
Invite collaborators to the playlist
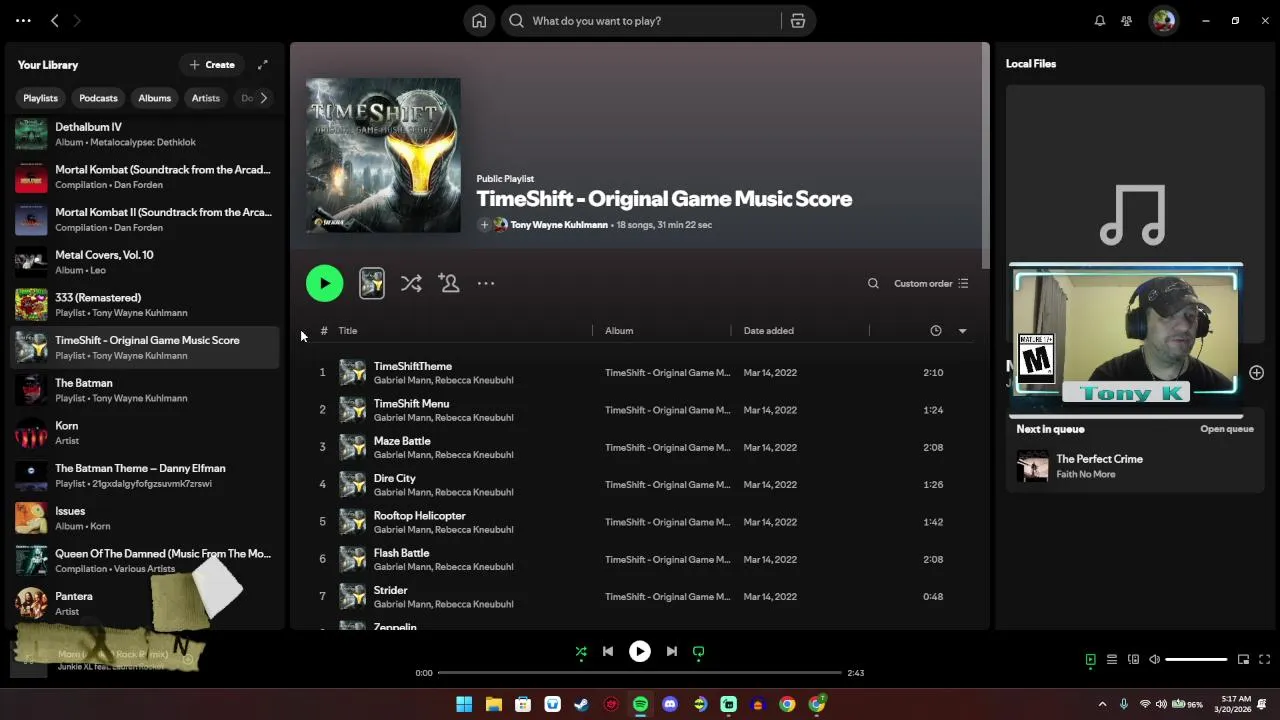click(x=449, y=283)
